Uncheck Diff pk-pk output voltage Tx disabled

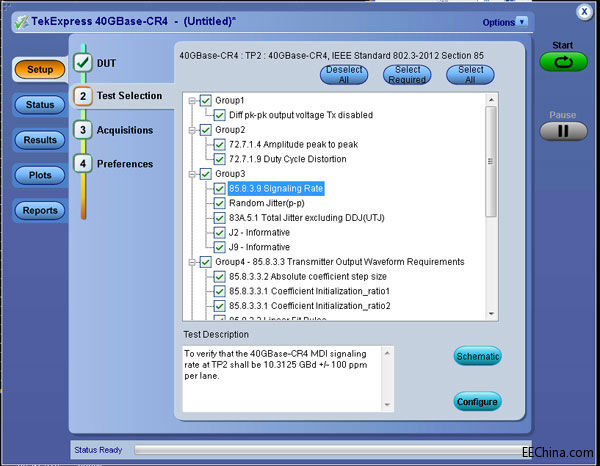click(219, 115)
